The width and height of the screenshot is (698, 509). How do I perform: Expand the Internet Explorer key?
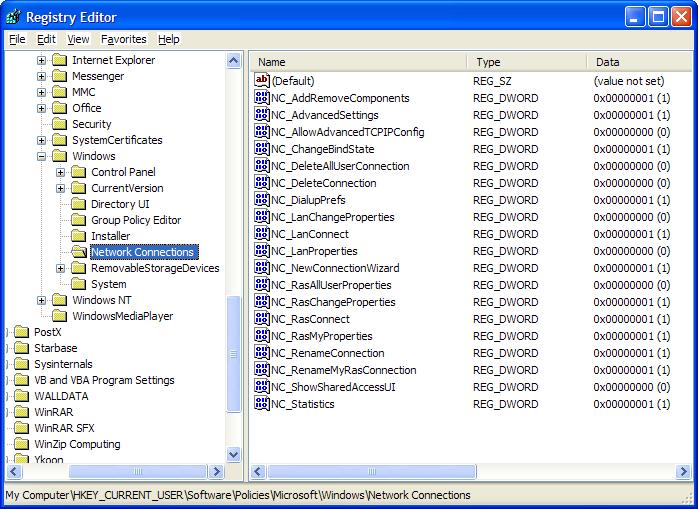(x=41, y=60)
